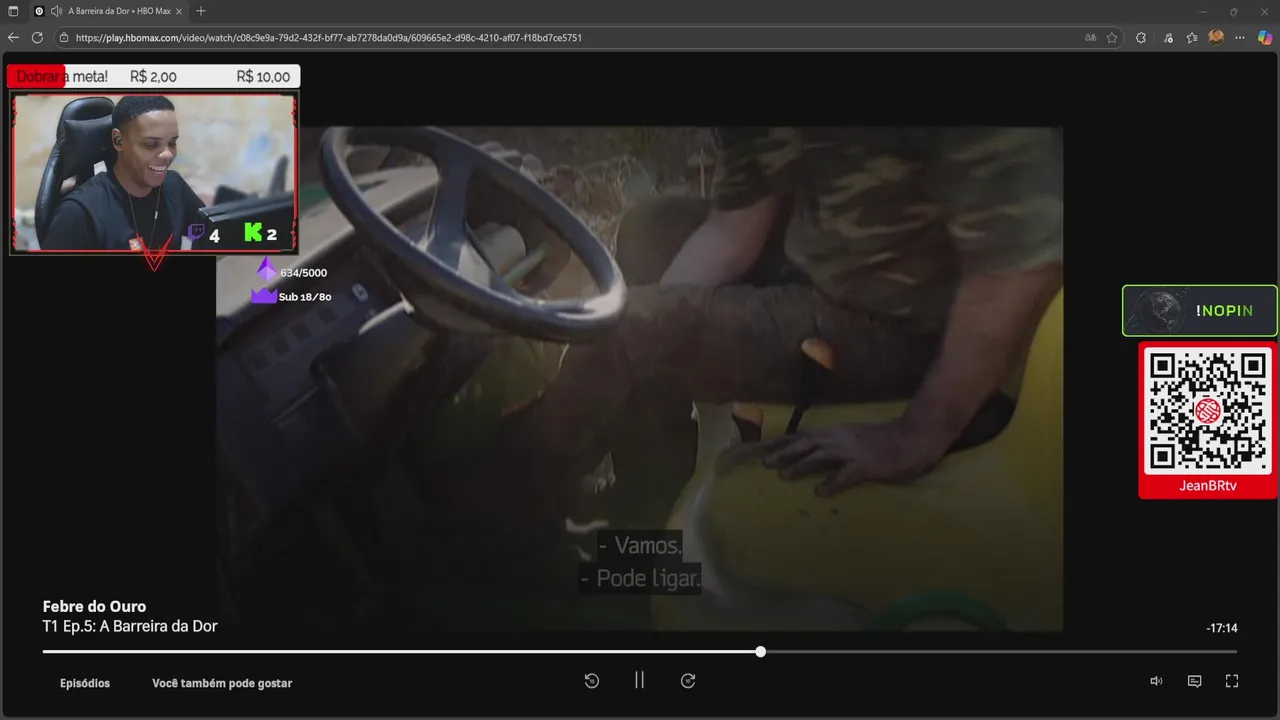Image resolution: width=1280 pixels, height=720 pixels.
Task: Open the tab actions menu icon
Action: click(x=13, y=11)
